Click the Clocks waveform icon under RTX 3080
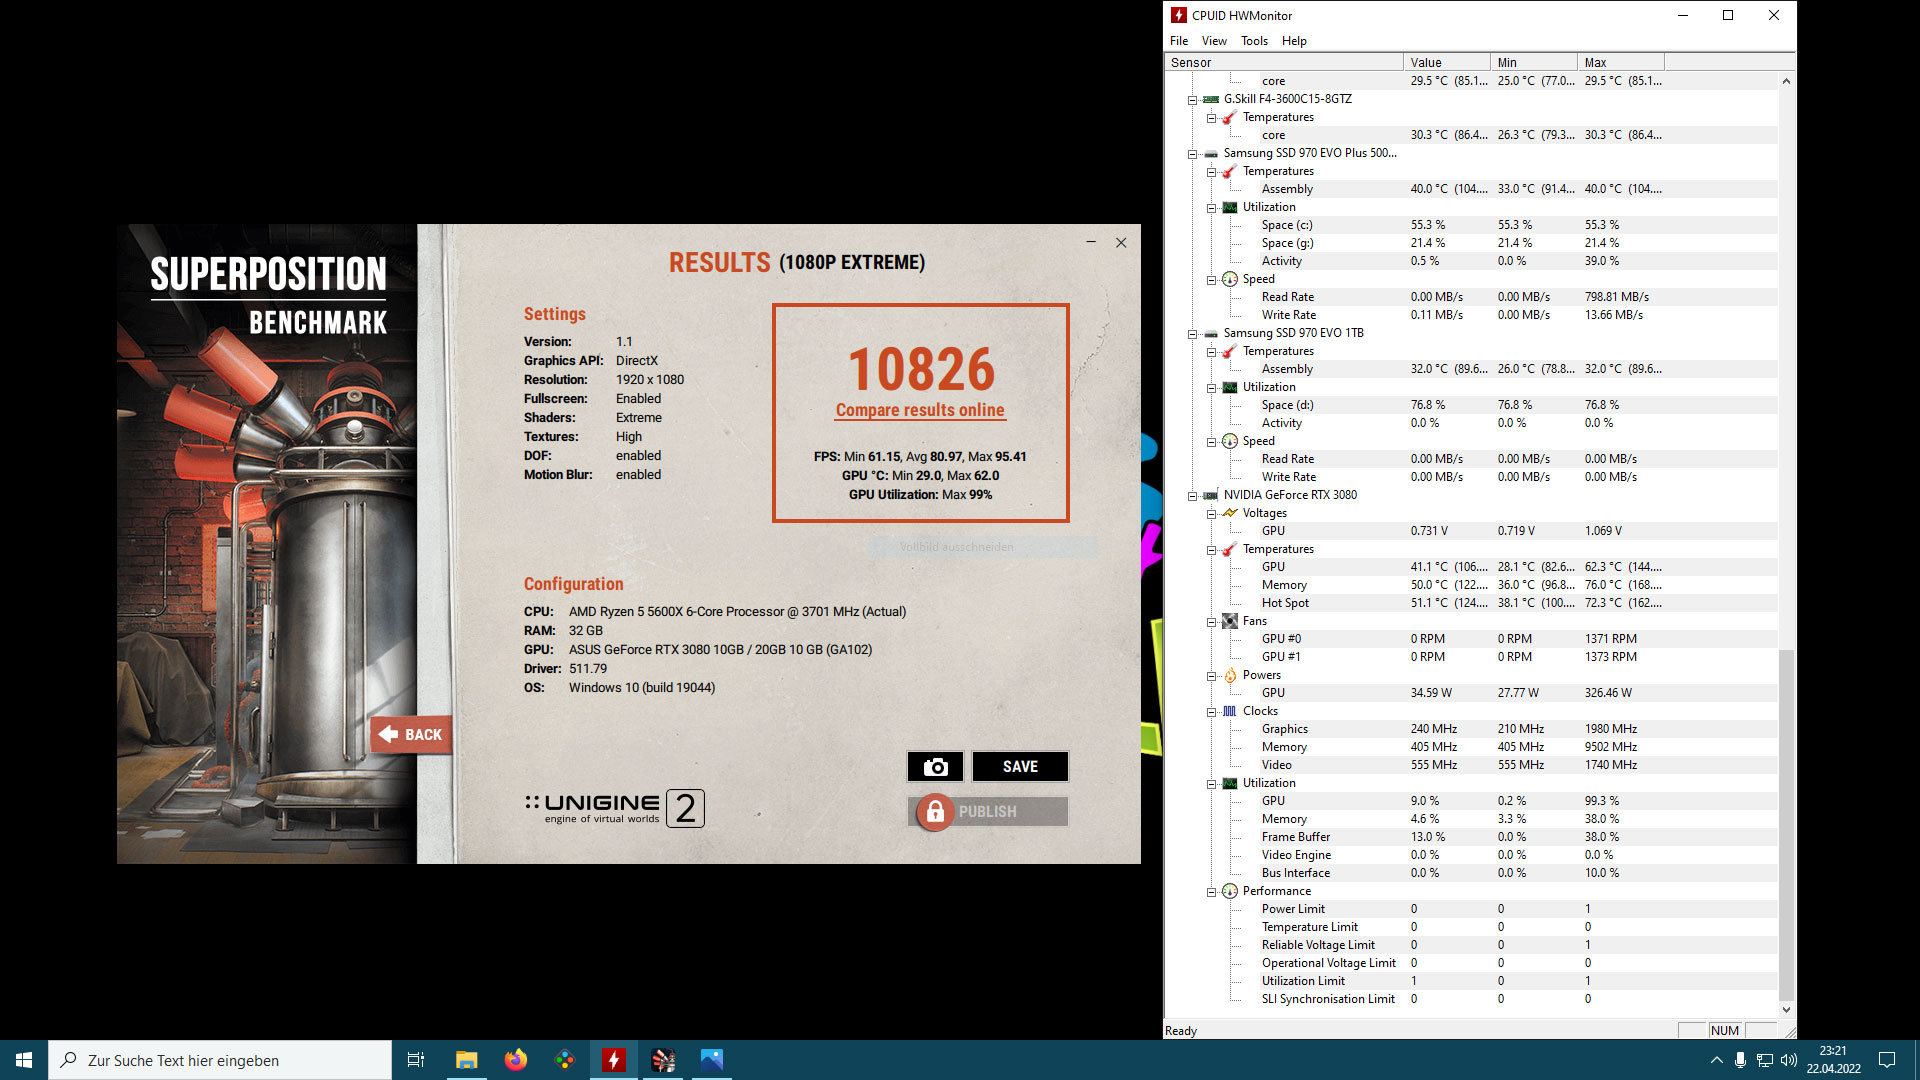This screenshot has width=1920, height=1080. tap(1230, 711)
